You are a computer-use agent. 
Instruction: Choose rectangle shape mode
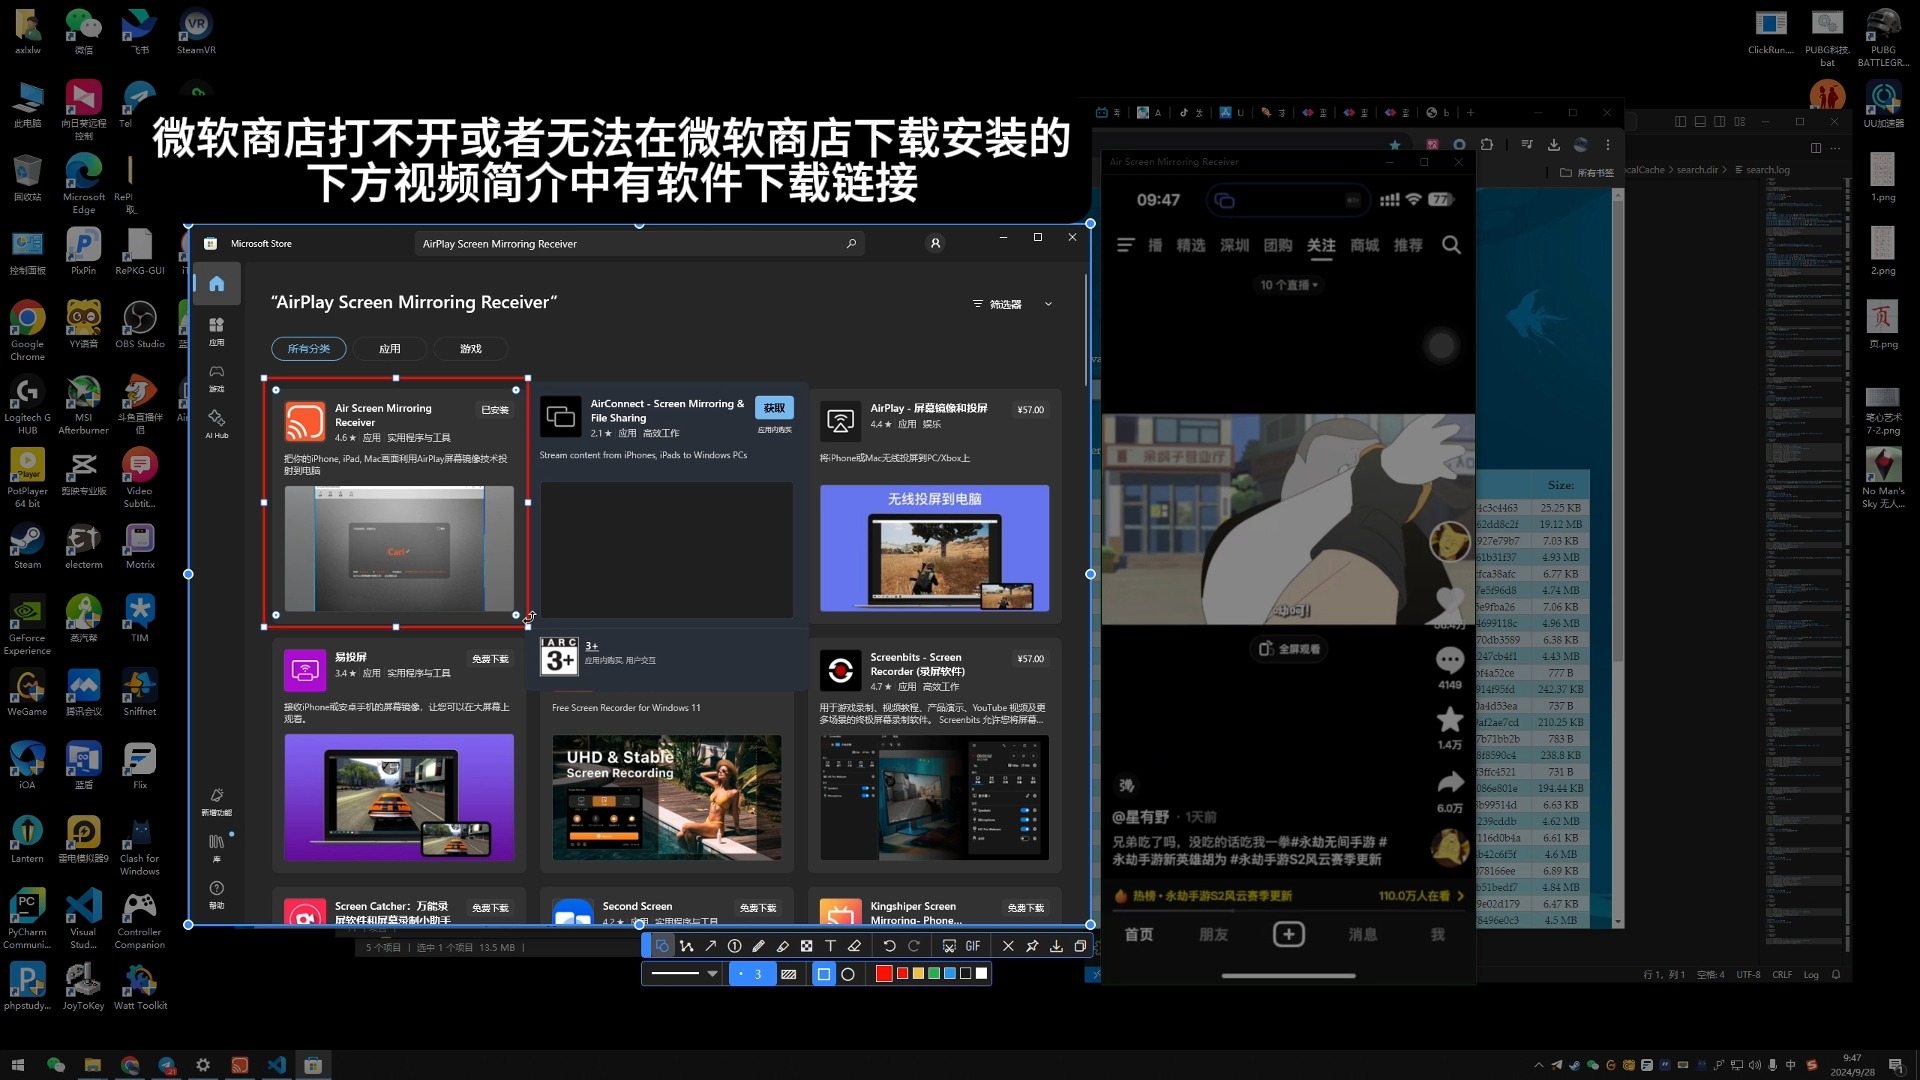(x=823, y=974)
